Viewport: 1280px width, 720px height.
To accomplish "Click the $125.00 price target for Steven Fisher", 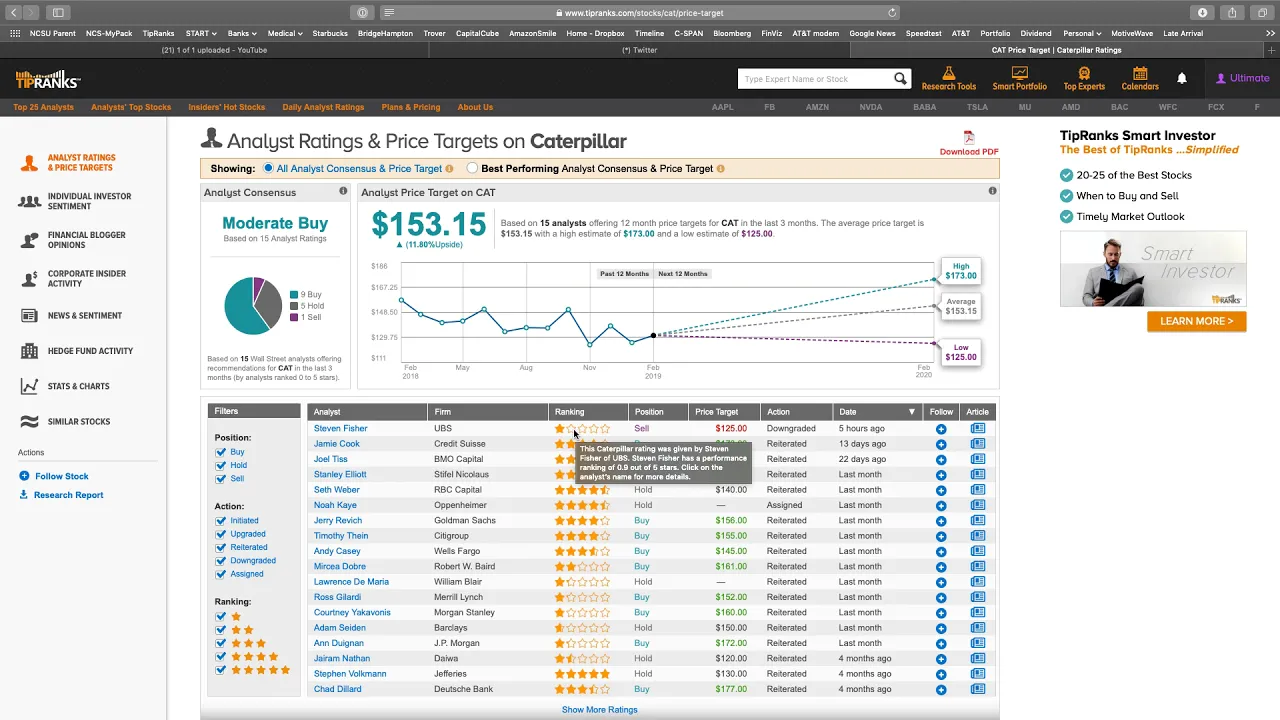I will coord(731,429).
